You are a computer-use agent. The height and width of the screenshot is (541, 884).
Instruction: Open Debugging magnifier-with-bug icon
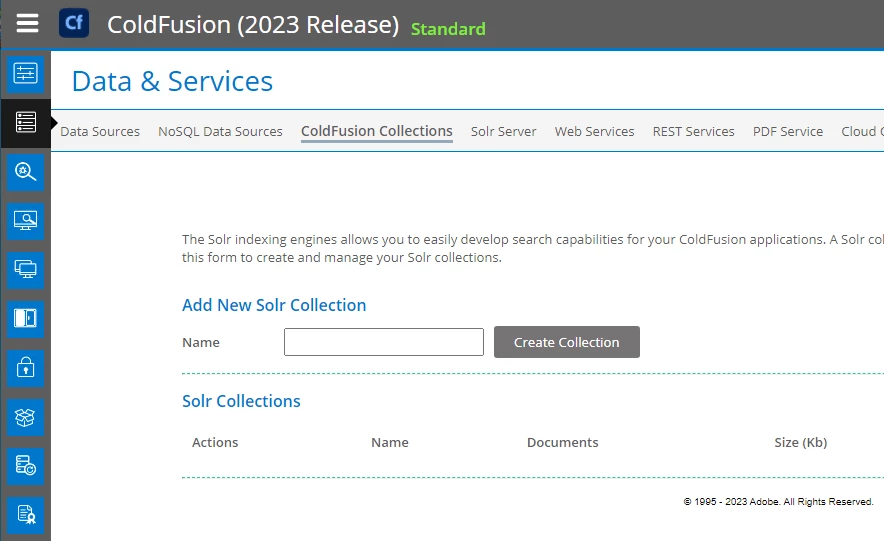point(25,172)
